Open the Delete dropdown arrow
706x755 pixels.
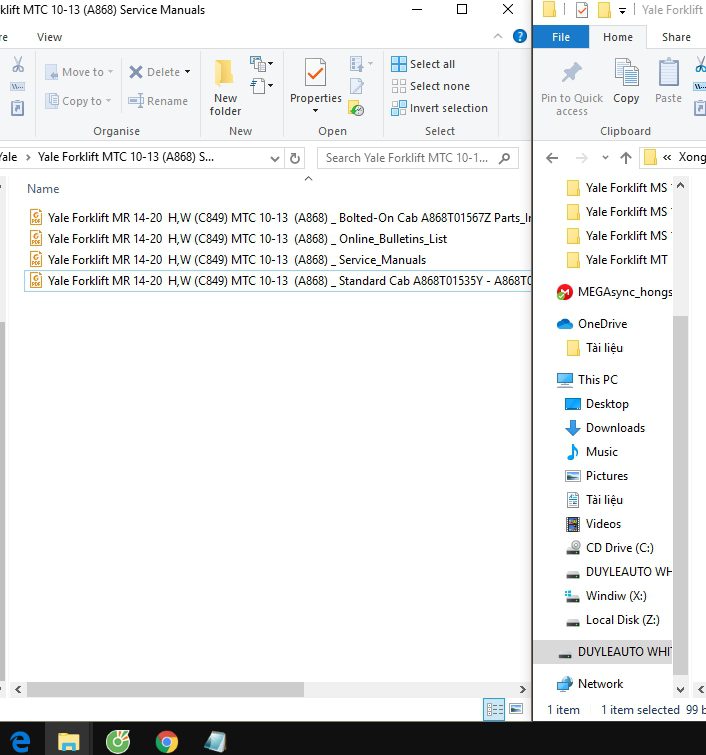[x=187, y=72]
